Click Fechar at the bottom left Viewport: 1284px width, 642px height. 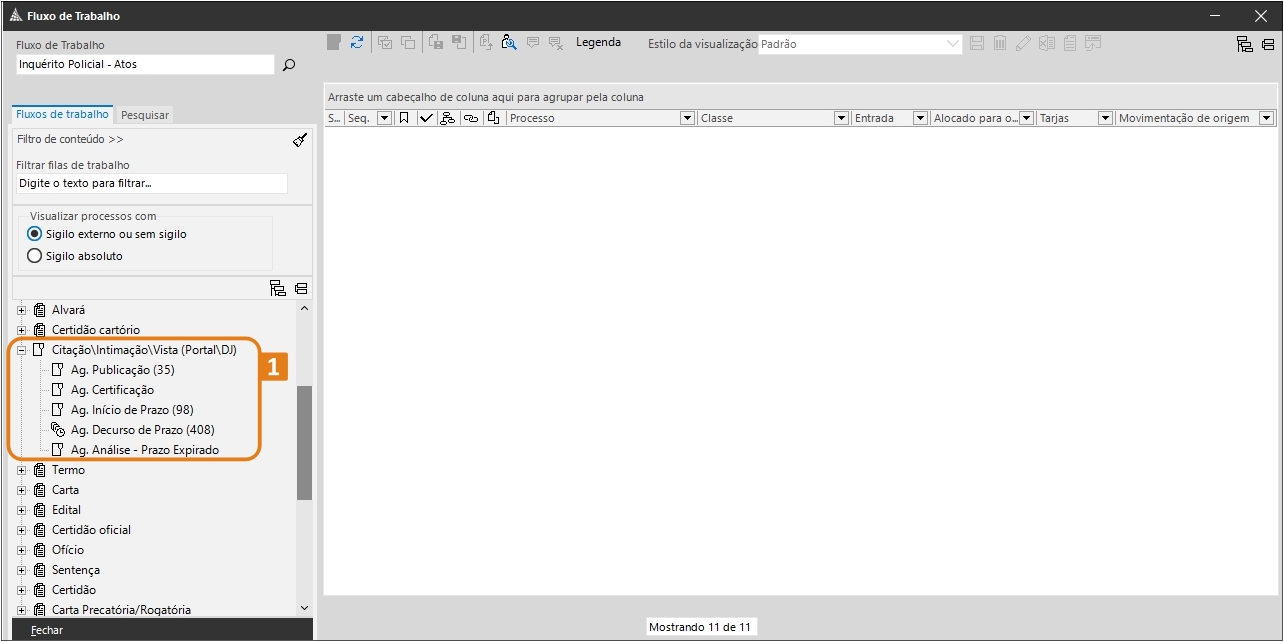[47, 630]
